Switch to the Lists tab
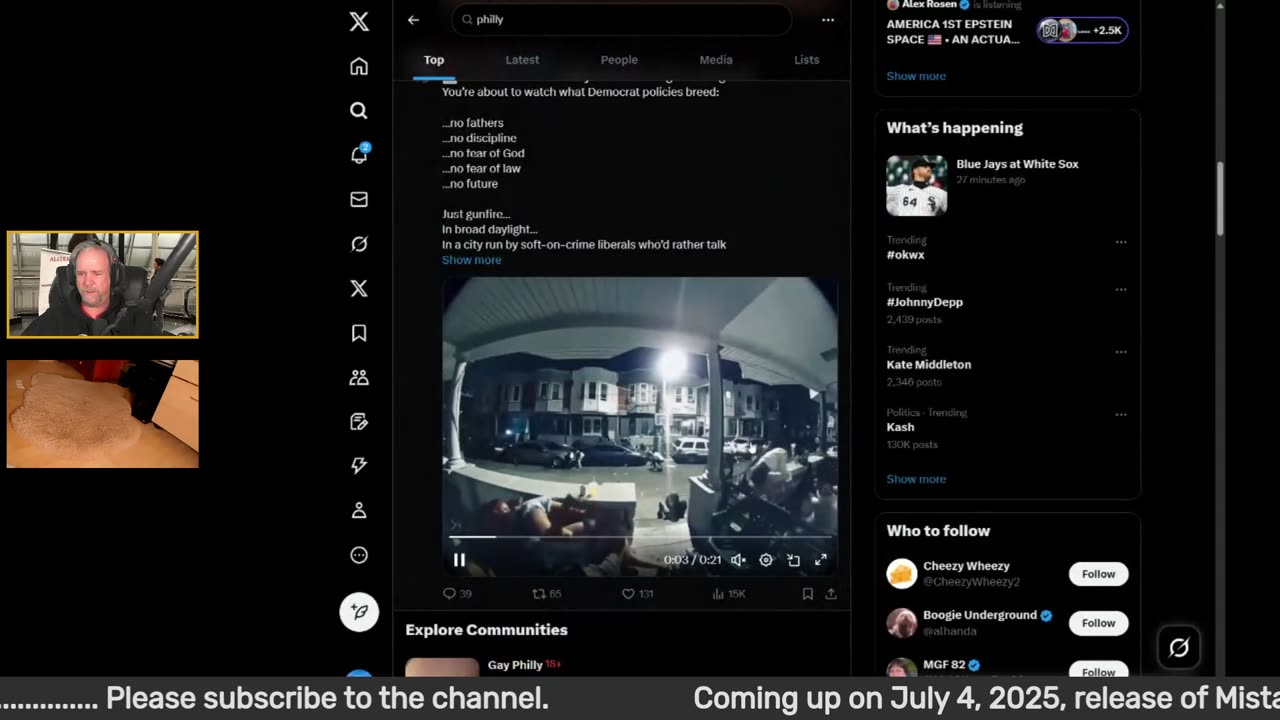Viewport: 1280px width, 720px height. (x=807, y=60)
